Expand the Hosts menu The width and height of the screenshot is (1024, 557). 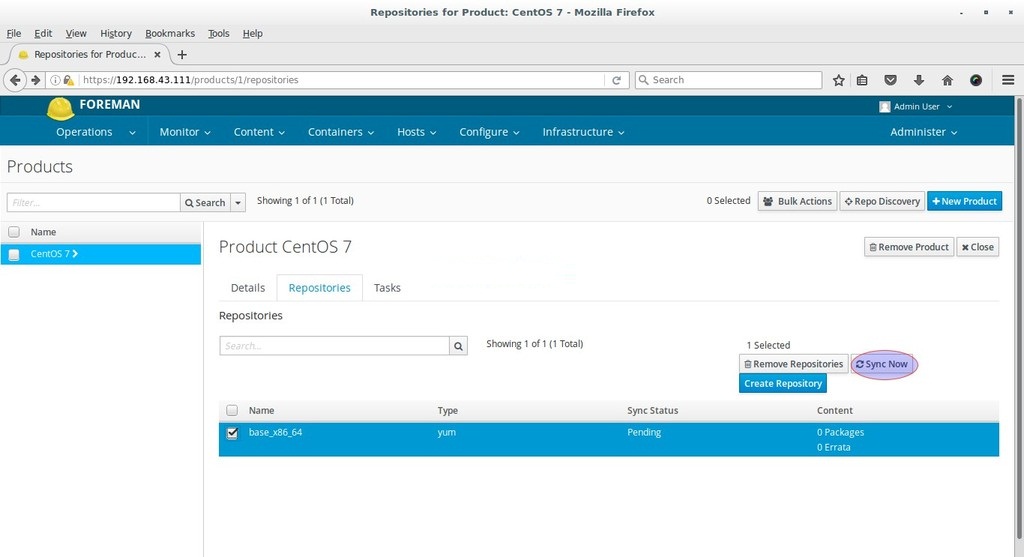417,132
